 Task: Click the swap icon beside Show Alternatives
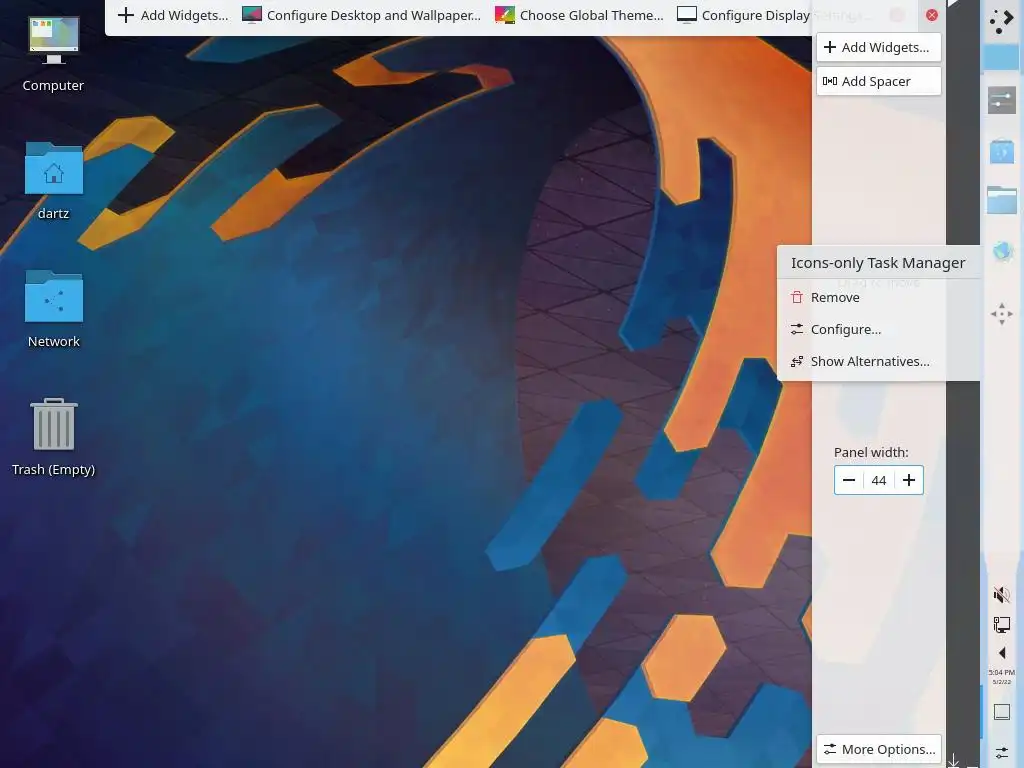(797, 361)
